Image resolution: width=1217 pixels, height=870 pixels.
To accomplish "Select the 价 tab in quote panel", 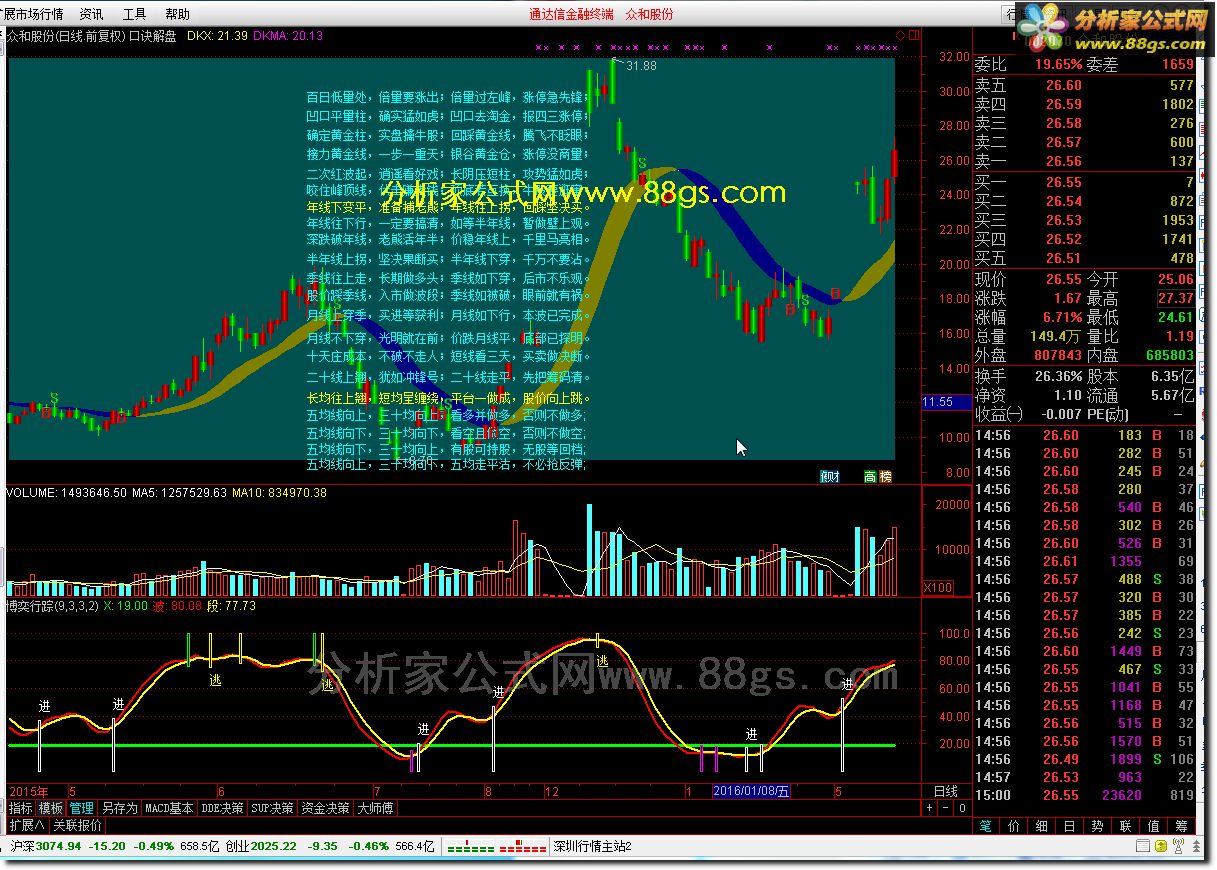I will click(x=1014, y=826).
